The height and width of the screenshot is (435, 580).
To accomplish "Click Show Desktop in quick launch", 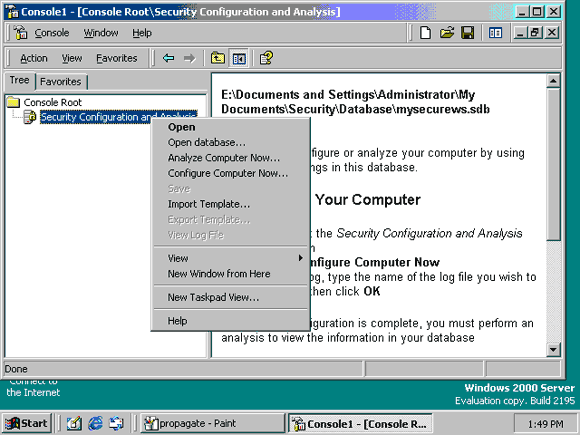I will pos(74,423).
